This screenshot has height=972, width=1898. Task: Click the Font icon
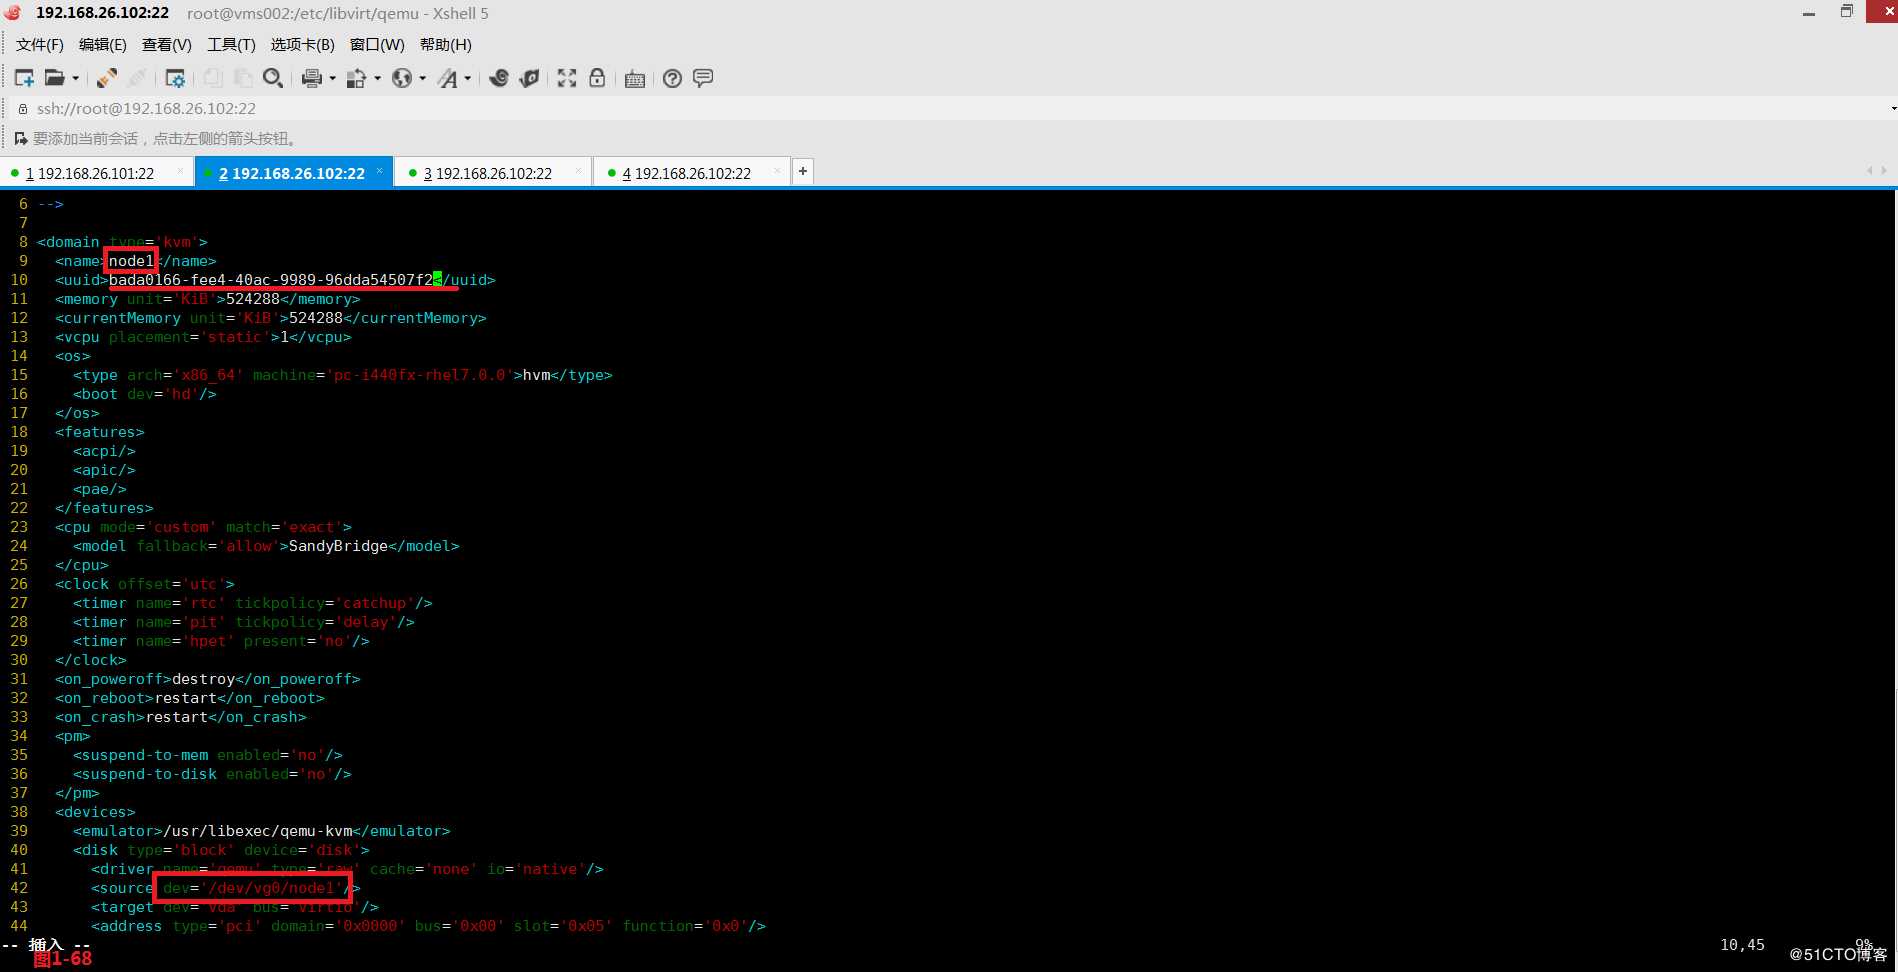(x=448, y=78)
